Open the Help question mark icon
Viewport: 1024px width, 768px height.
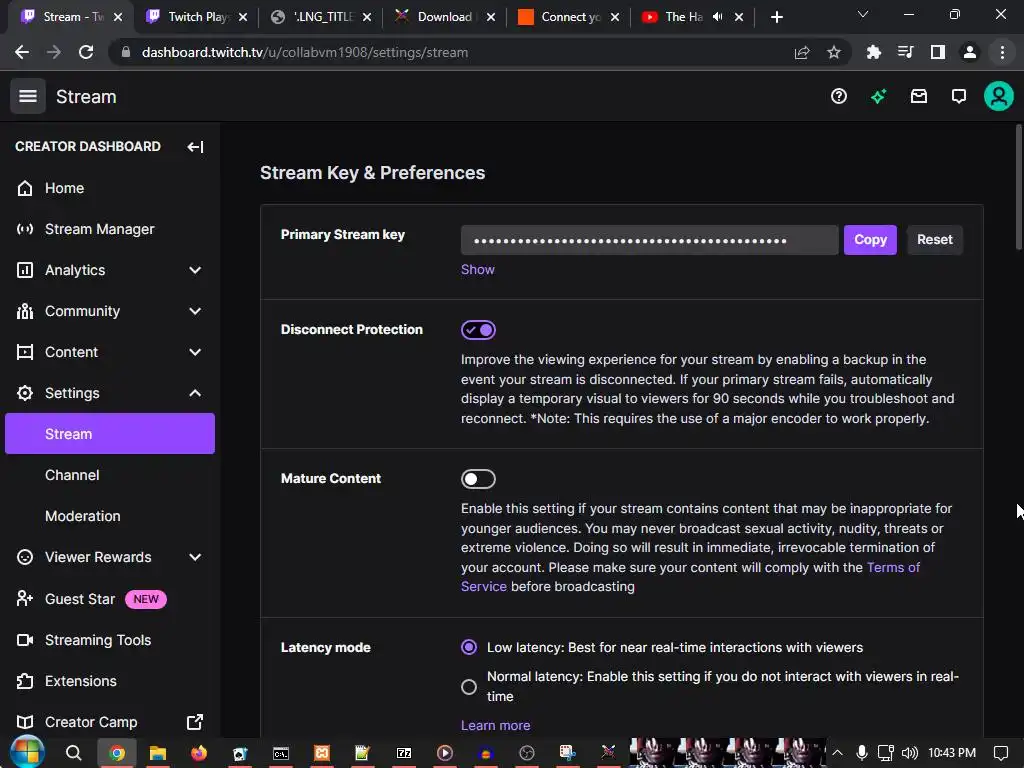(839, 97)
